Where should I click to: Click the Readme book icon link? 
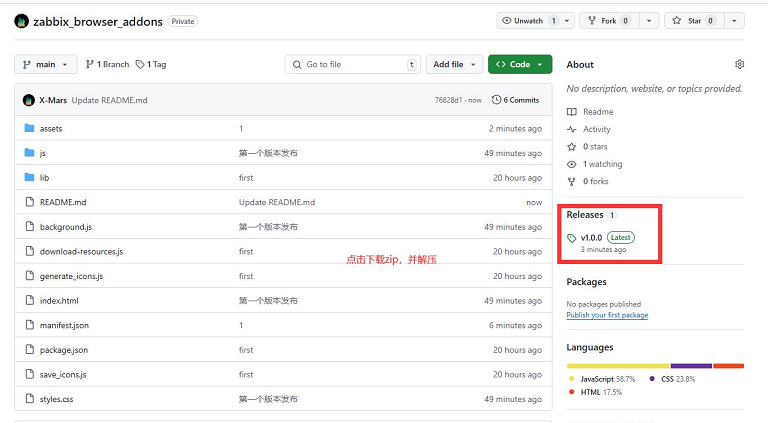click(x=572, y=112)
